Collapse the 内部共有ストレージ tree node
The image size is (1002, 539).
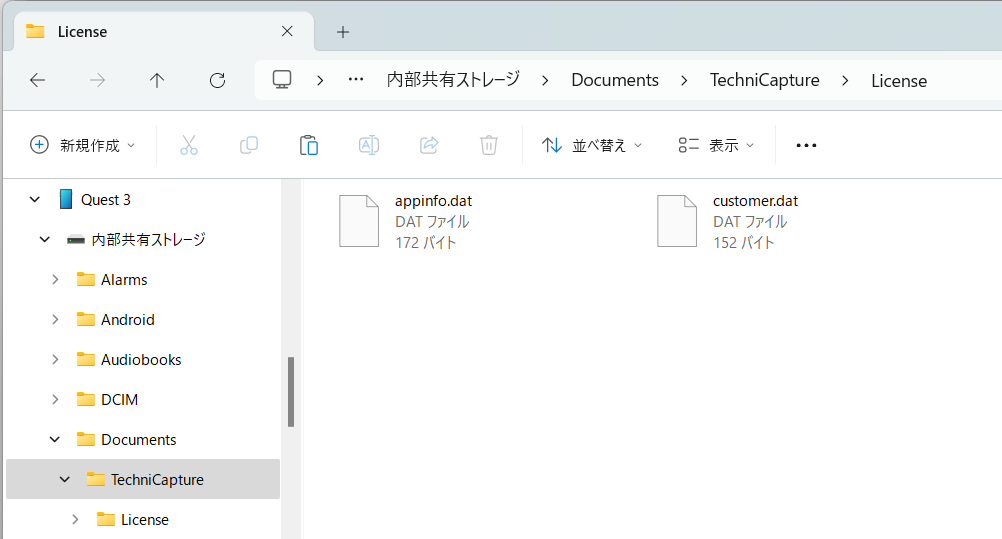(44, 240)
